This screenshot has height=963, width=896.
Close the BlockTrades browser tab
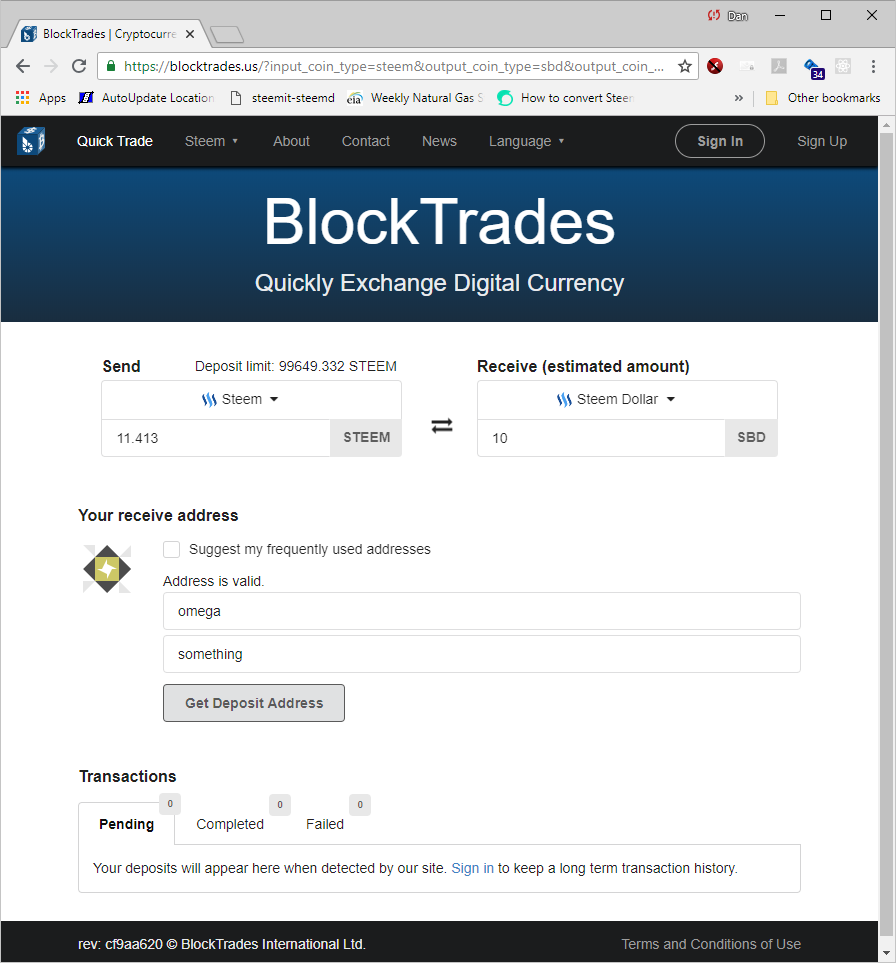190,34
